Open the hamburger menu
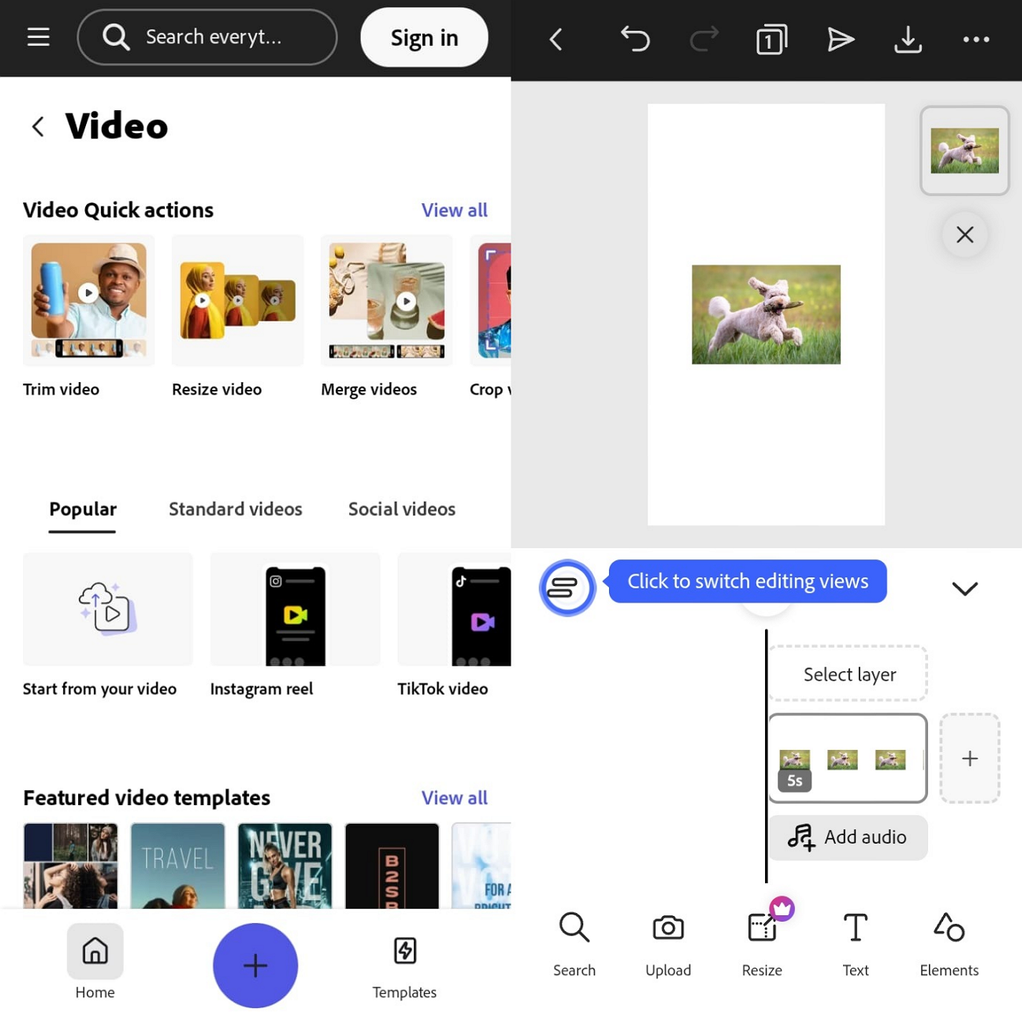Viewport: 1022px width, 1024px height. tap(39, 37)
